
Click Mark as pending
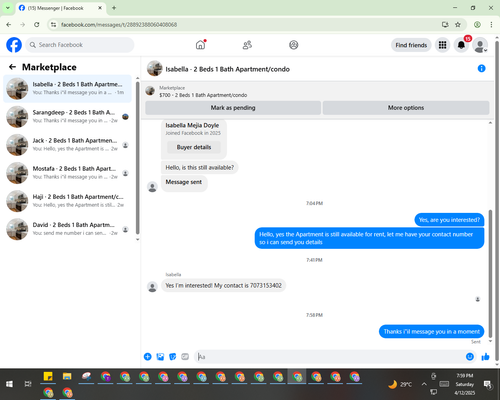[x=233, y=108]
